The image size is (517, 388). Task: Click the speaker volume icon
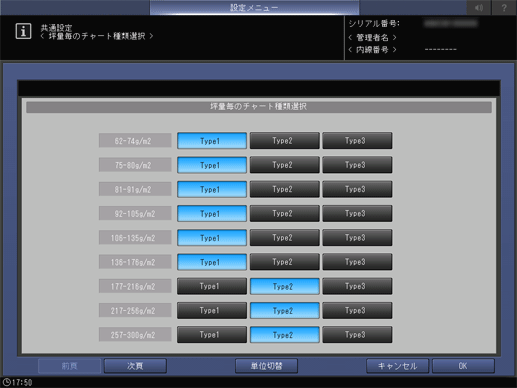(x=479, y=7)
